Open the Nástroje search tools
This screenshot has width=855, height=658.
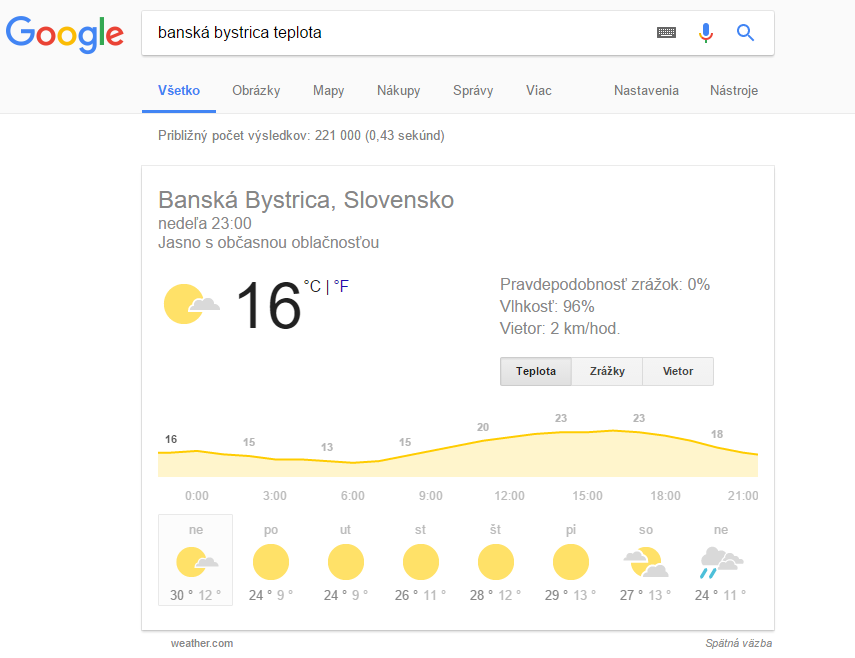(734, 91)
